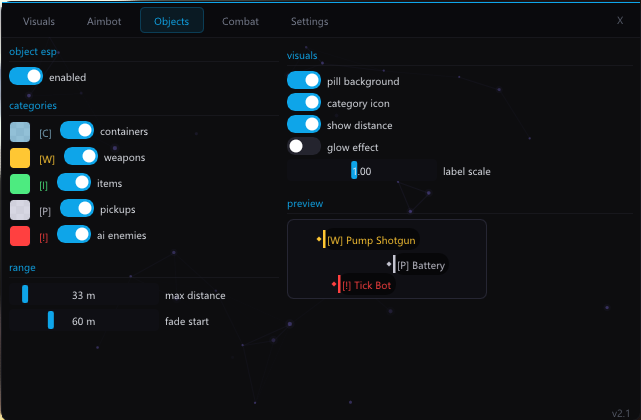Click the fade start slider
The height and width of the screenshot is (420, 641).
(84, 321)
